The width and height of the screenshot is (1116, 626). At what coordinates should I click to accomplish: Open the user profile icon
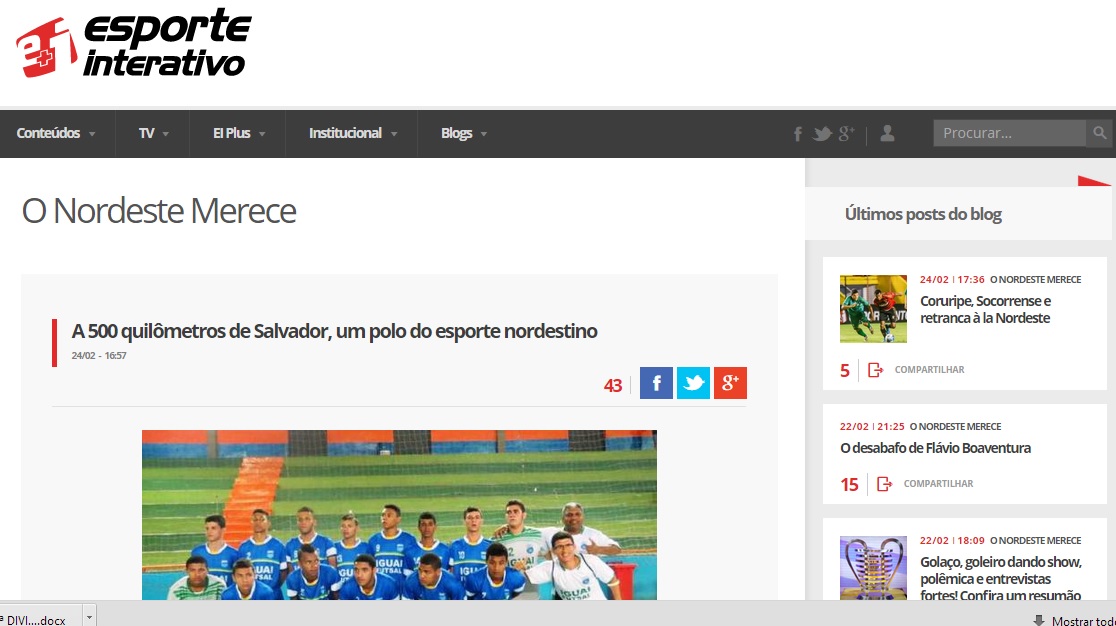(x=887, y=133)
